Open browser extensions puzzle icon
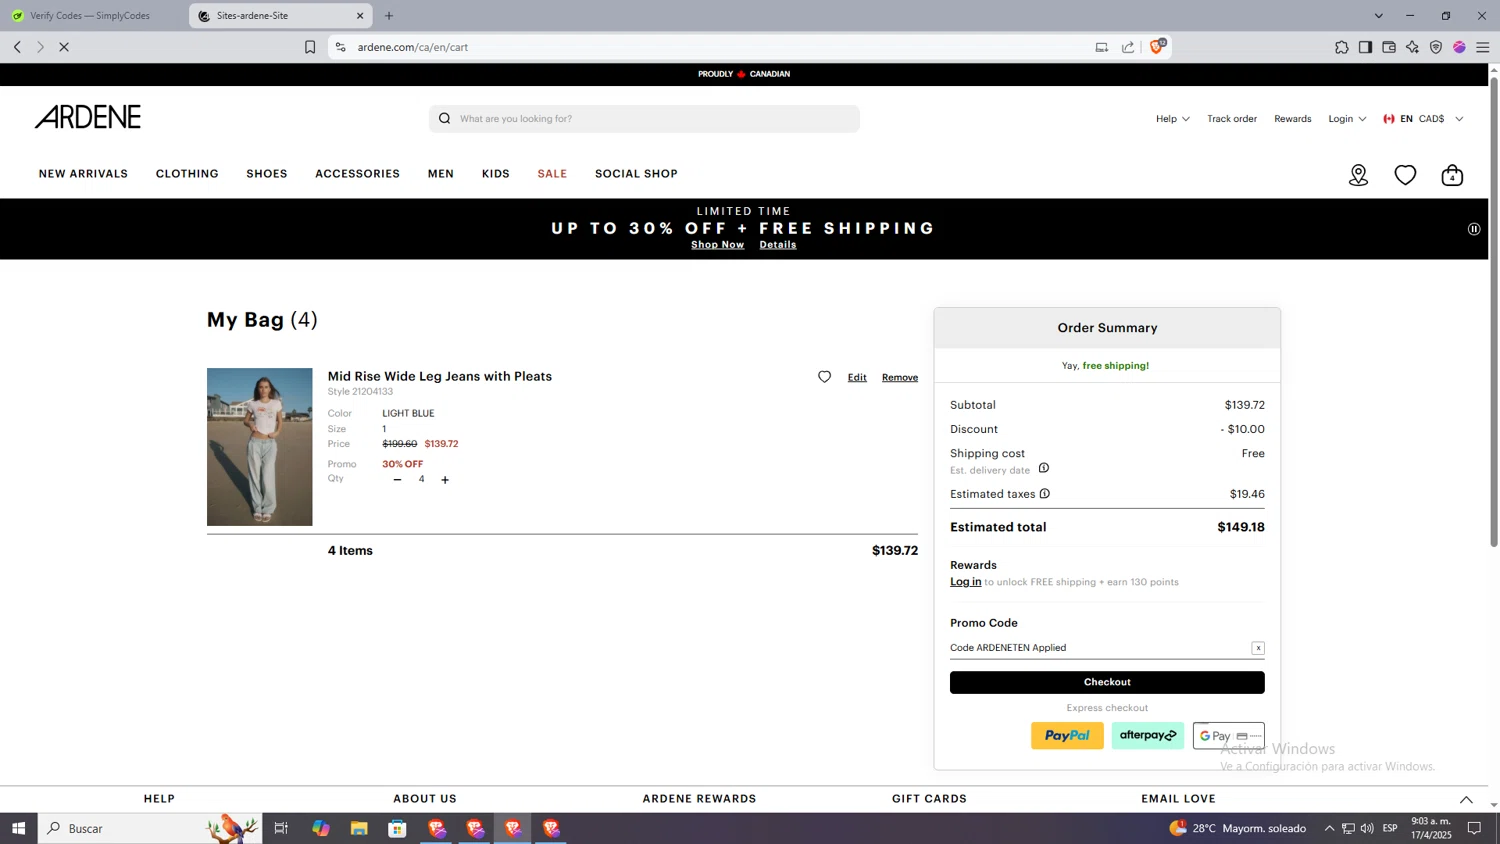1500x844 pixels. pyautogui.click(x=1341, y=47)
